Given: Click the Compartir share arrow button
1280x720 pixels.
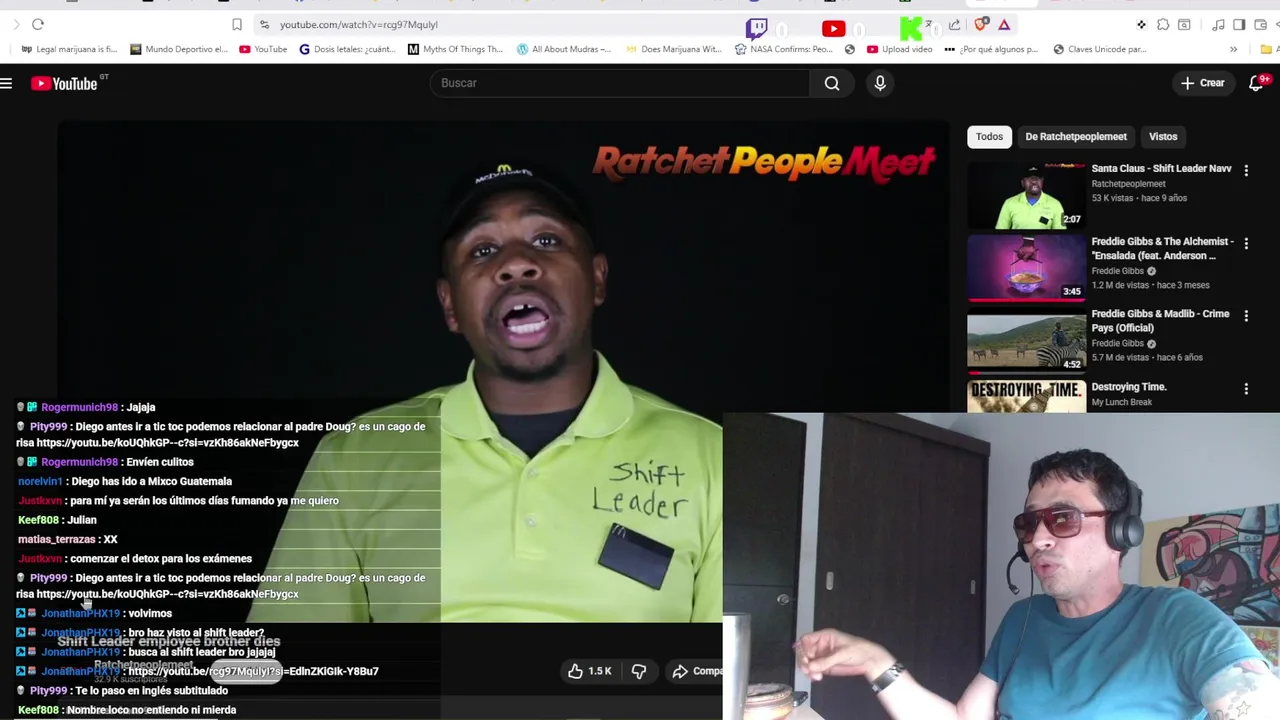Looking at the screenshot, I should (696, 671).
